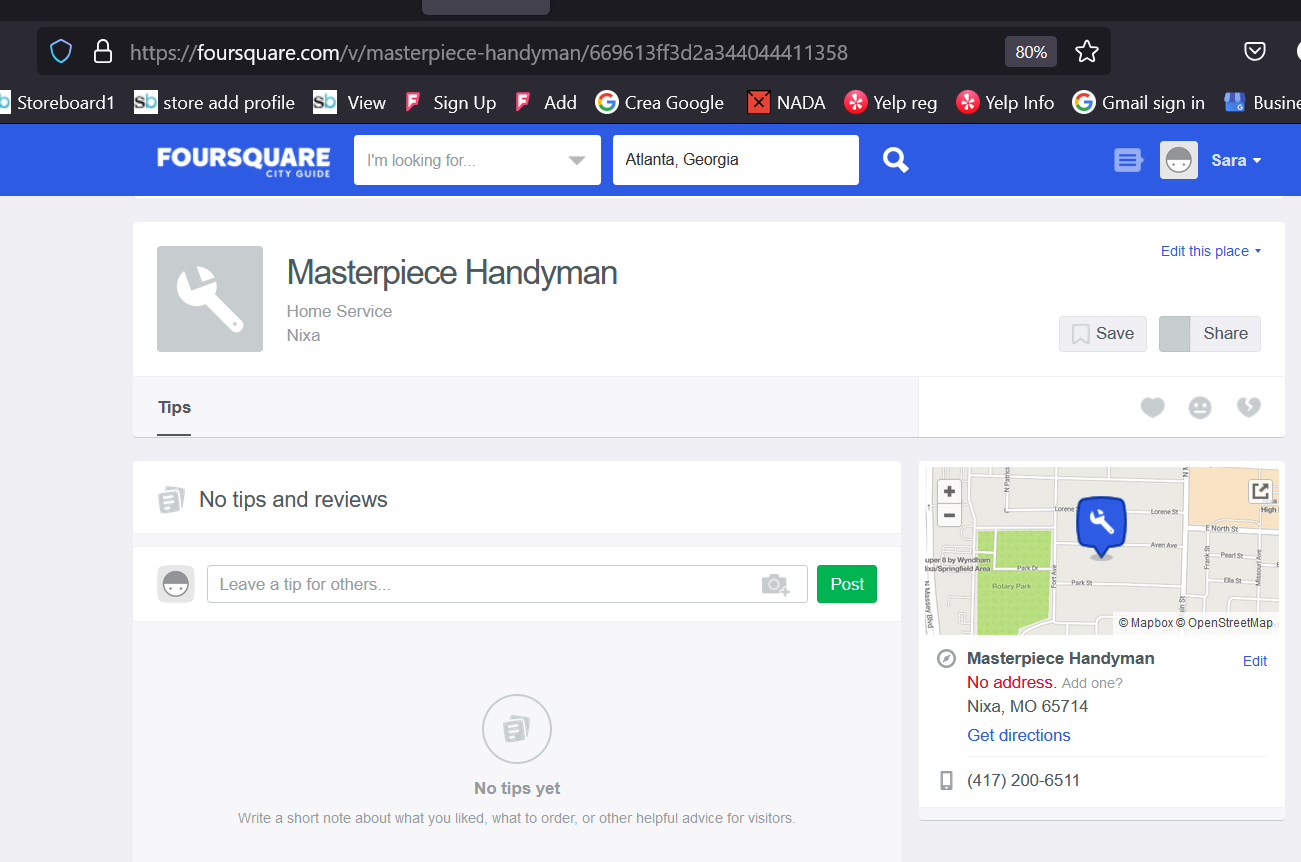The width and height of the screenshot is (1301, 862).
Task: Open the Yelp Info bookmark
Action: (x=1005, y=102)
